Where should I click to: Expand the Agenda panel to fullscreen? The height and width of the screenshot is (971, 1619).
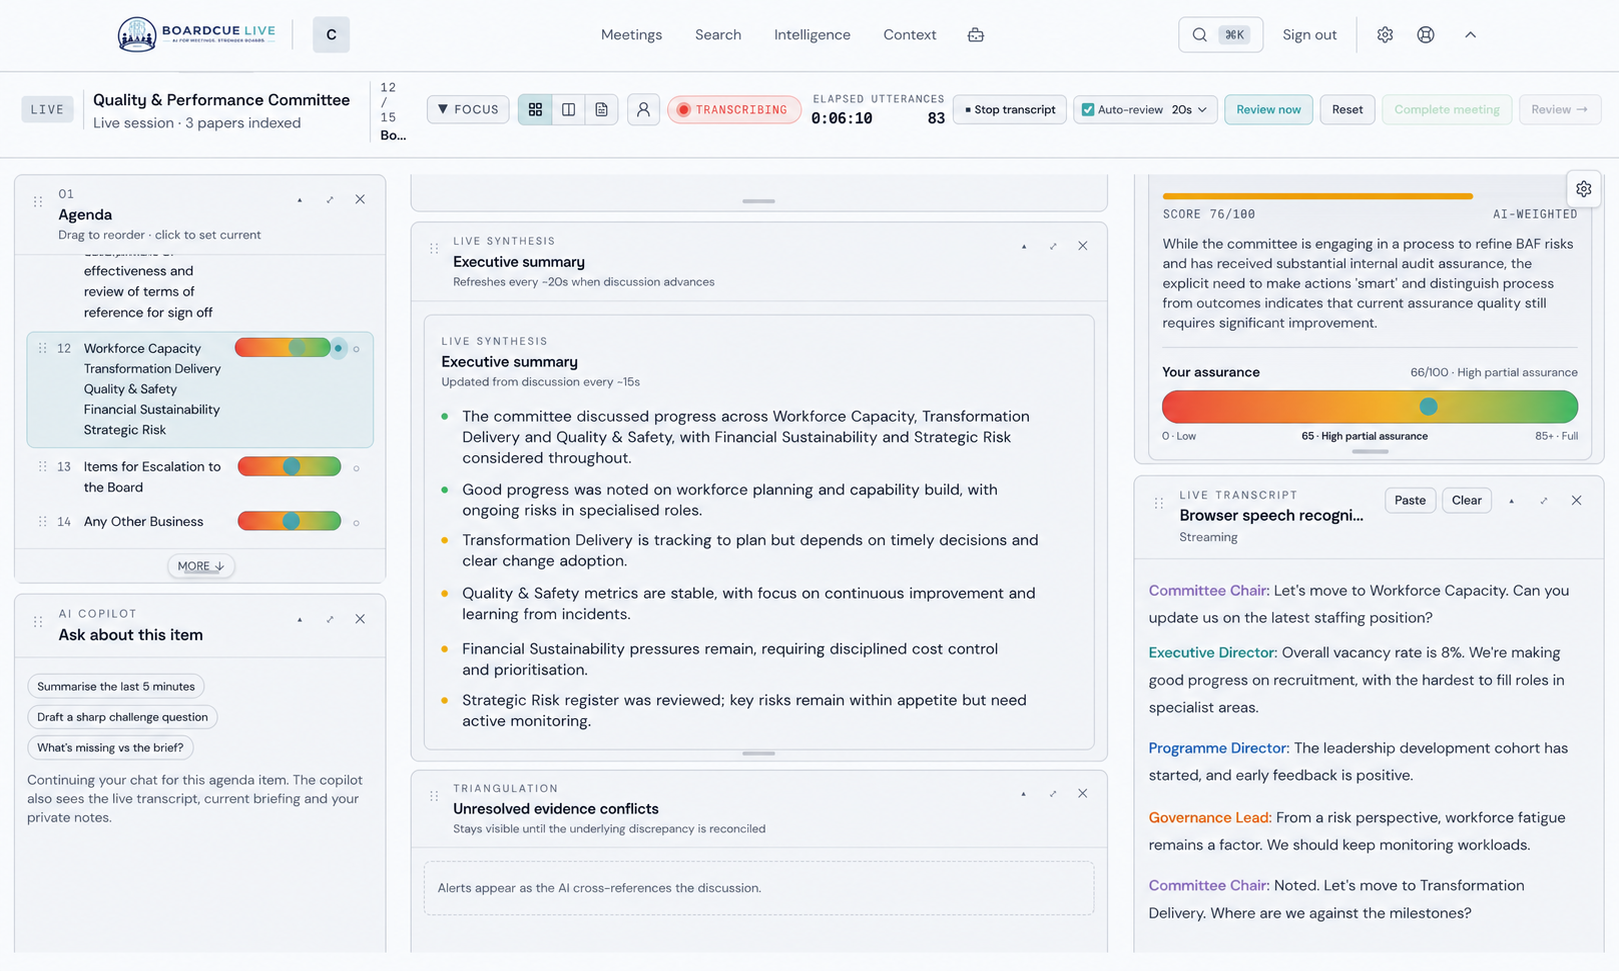[x=330, y=200]
